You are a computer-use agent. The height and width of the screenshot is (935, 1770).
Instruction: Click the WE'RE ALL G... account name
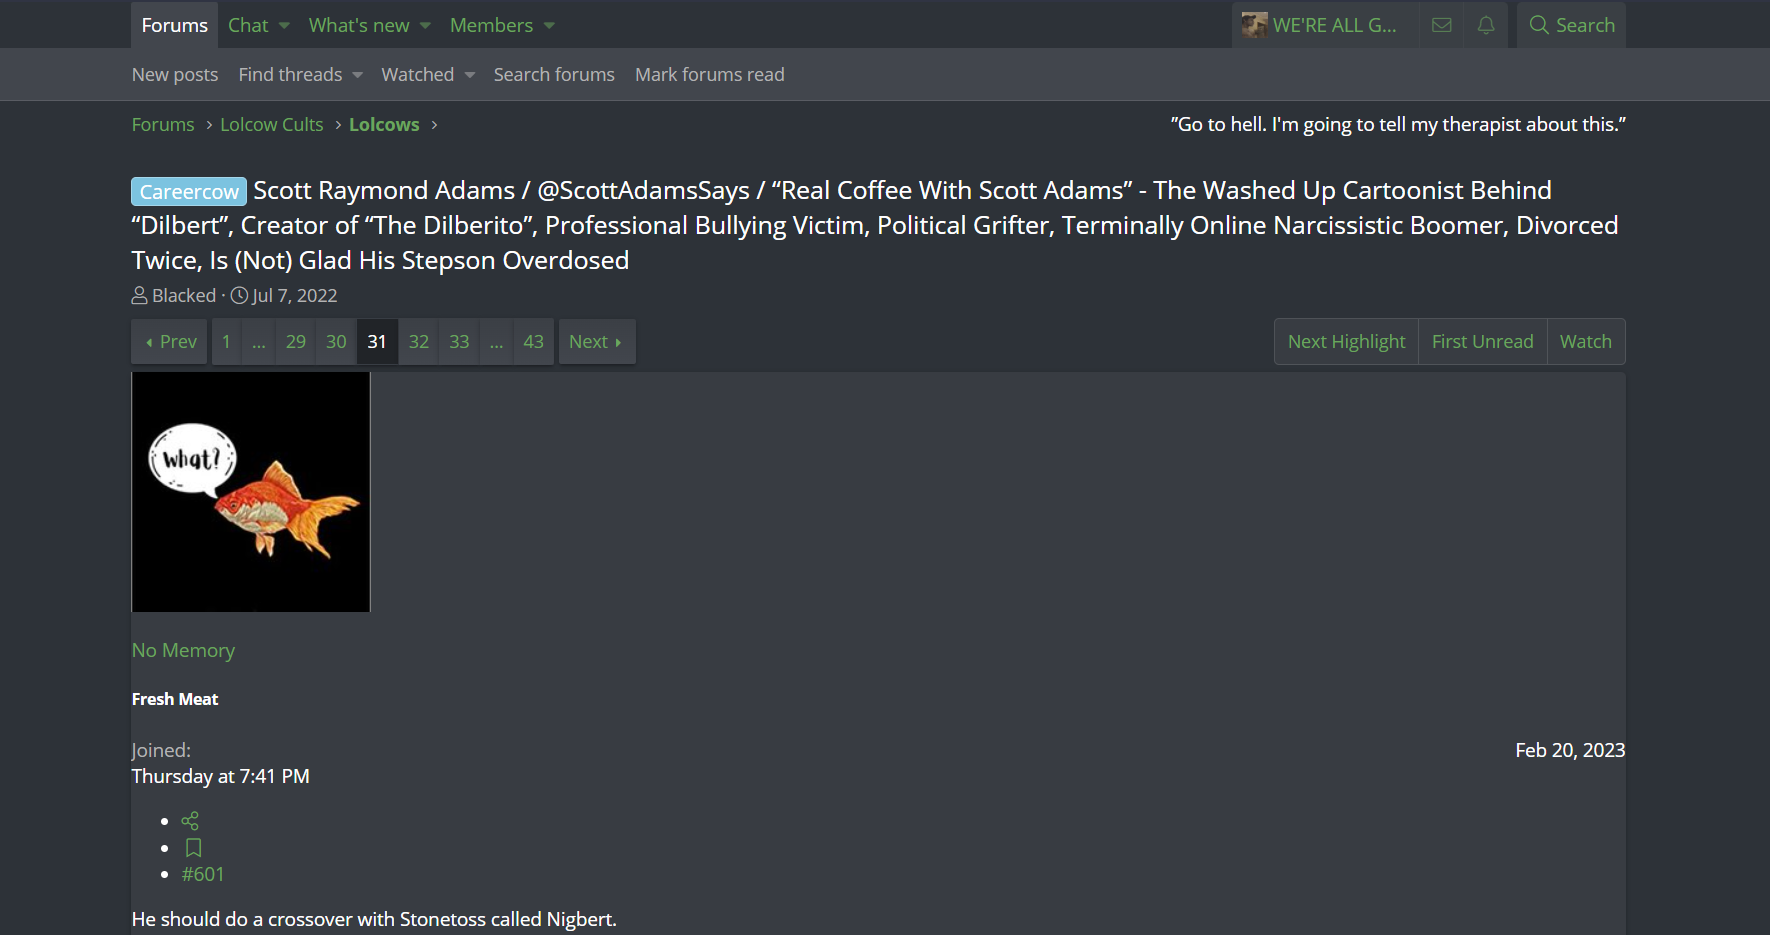coord(1334,25)
